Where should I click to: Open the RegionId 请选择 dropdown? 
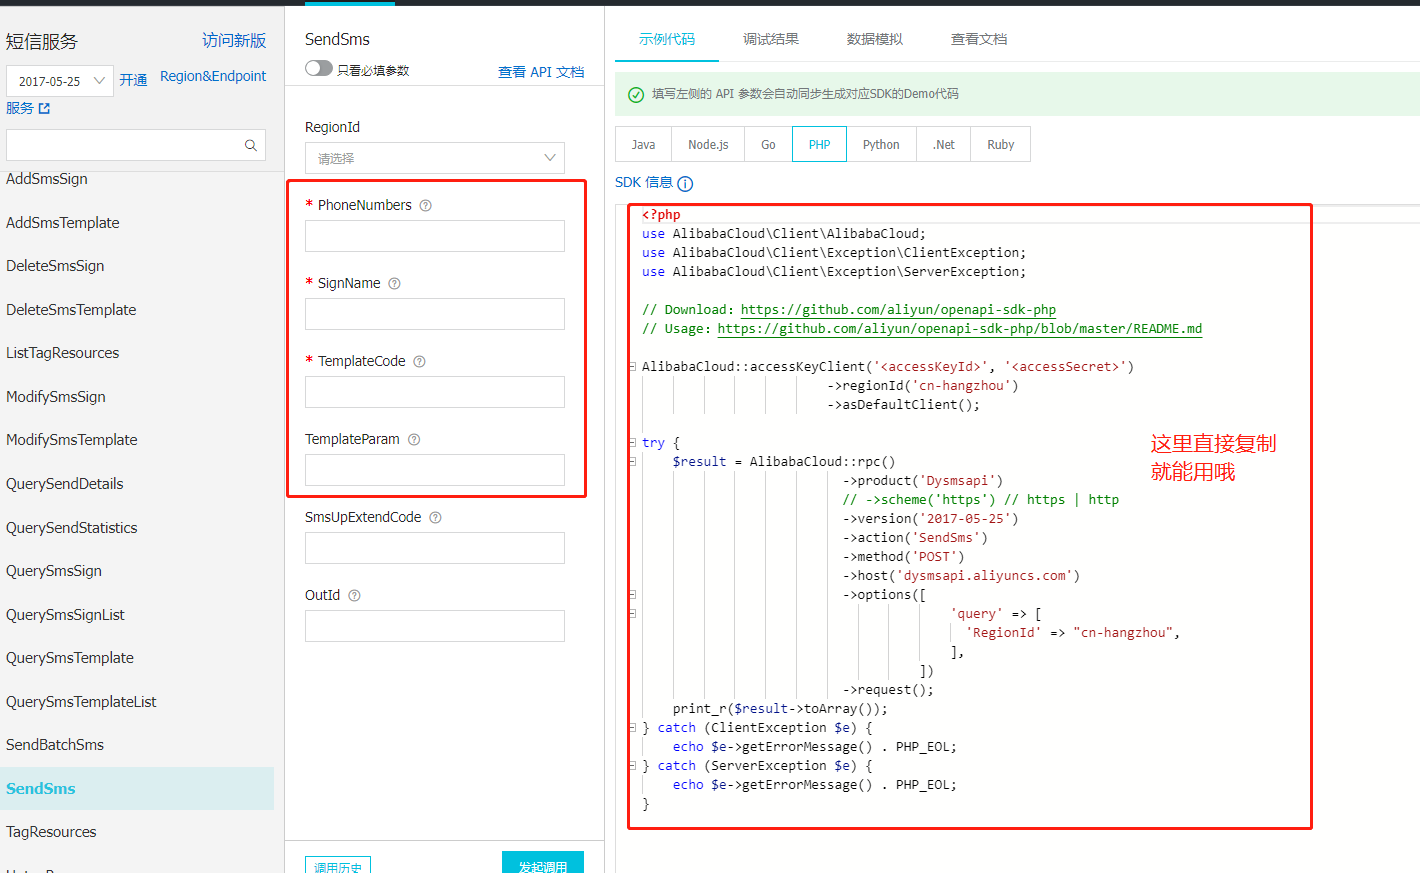435,158
